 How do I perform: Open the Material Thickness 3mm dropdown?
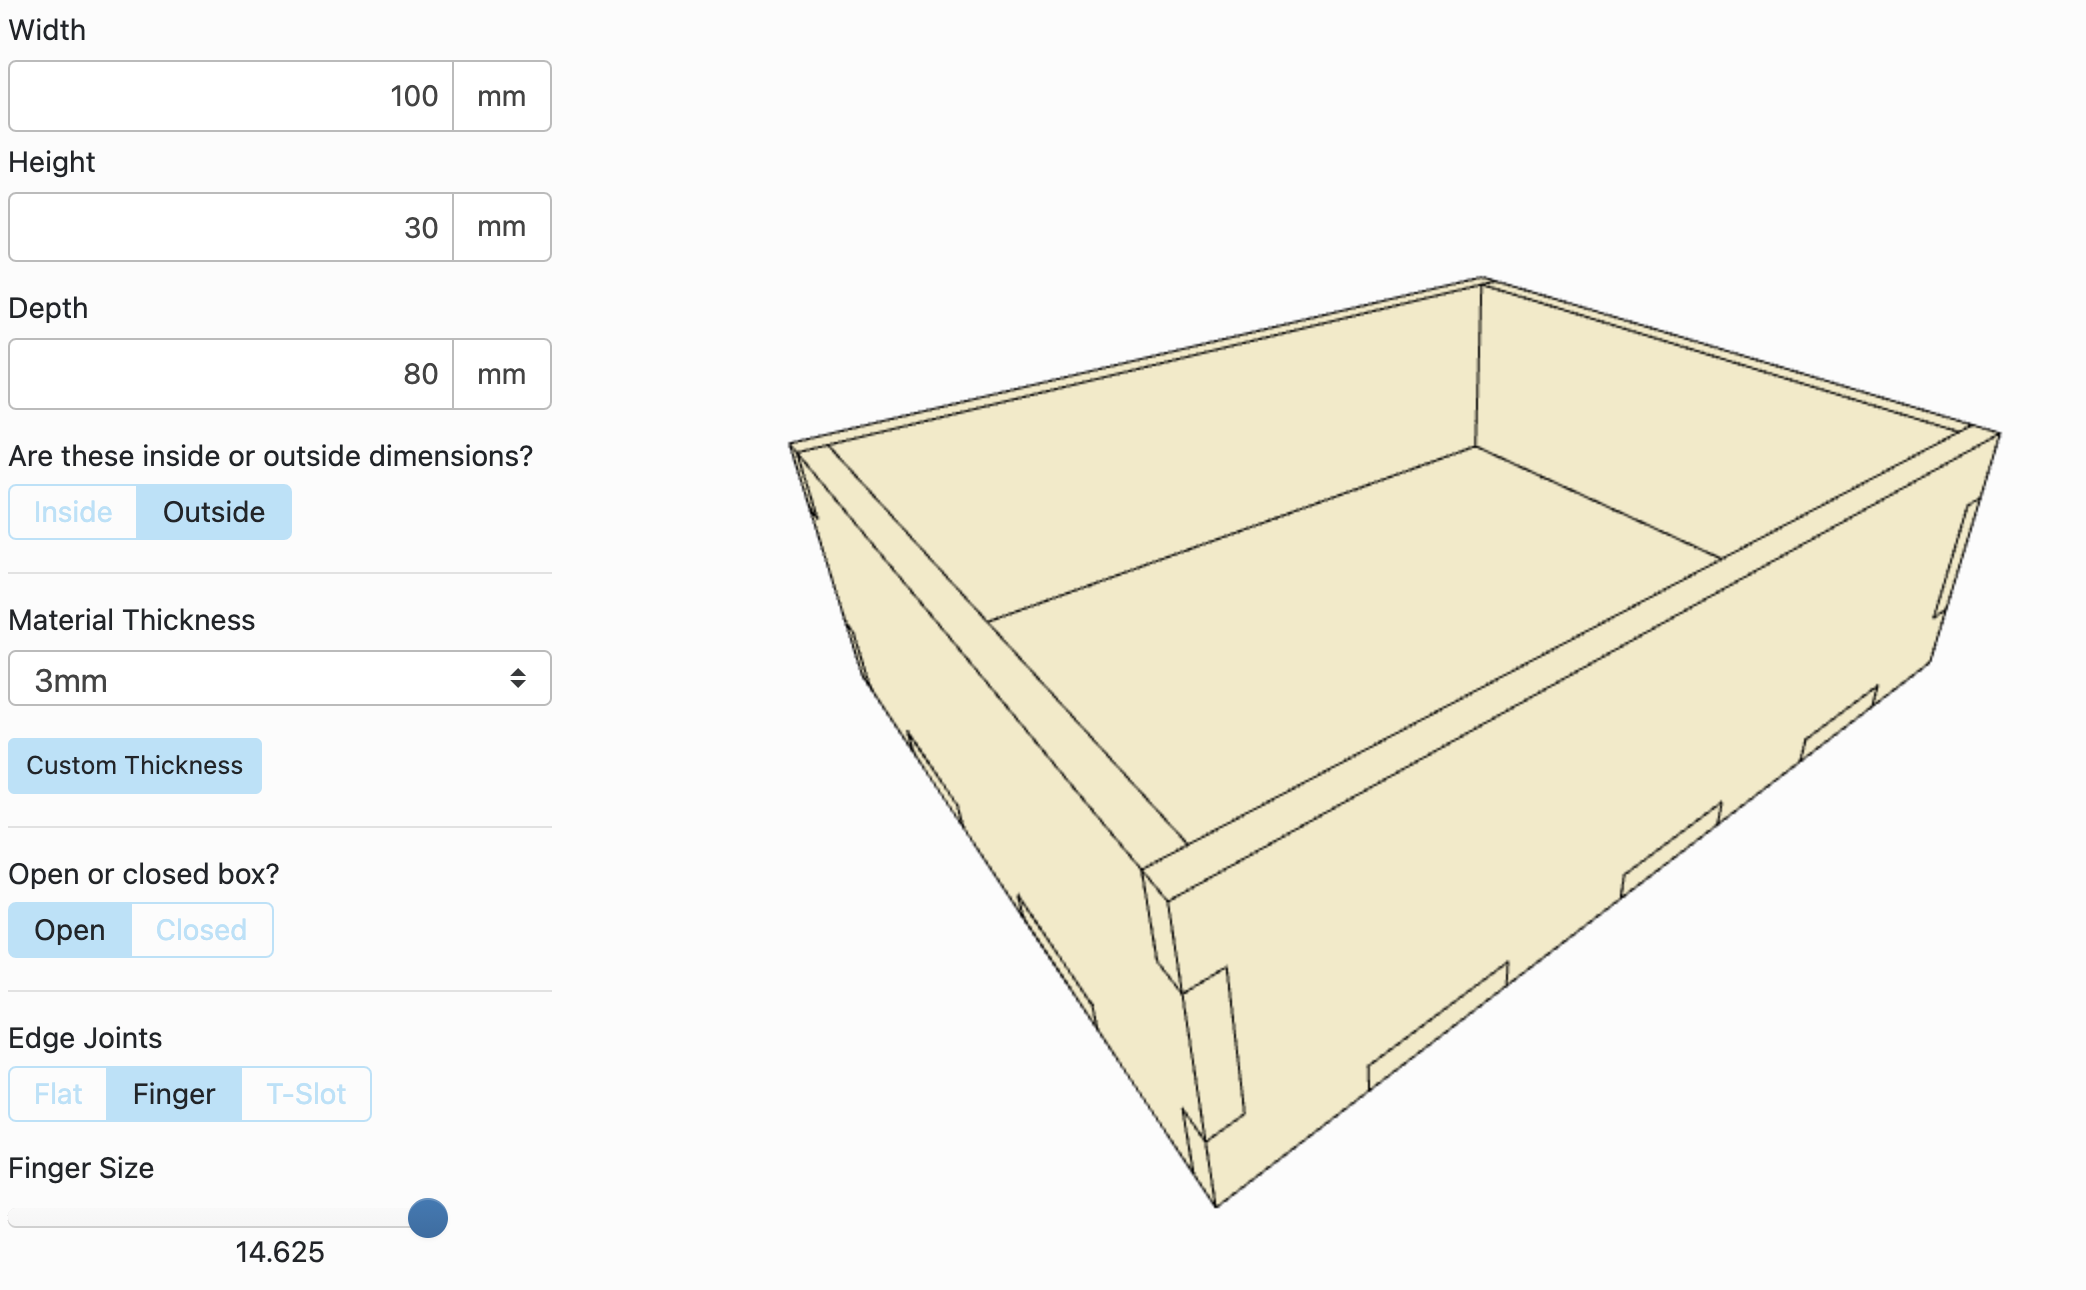click(x=280, y=679)
